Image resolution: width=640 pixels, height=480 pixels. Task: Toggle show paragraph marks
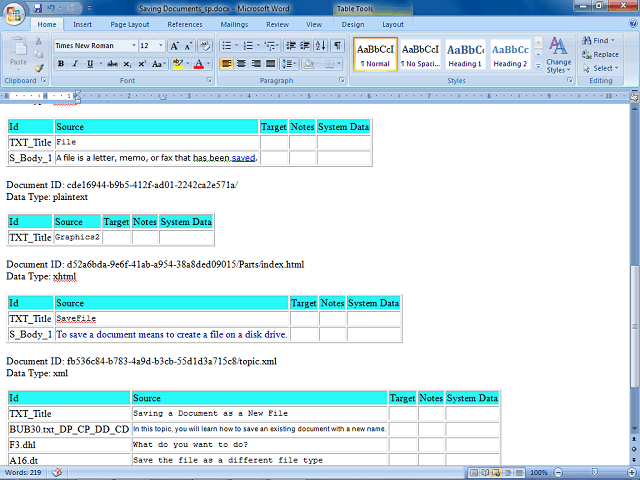coord(337,46)
